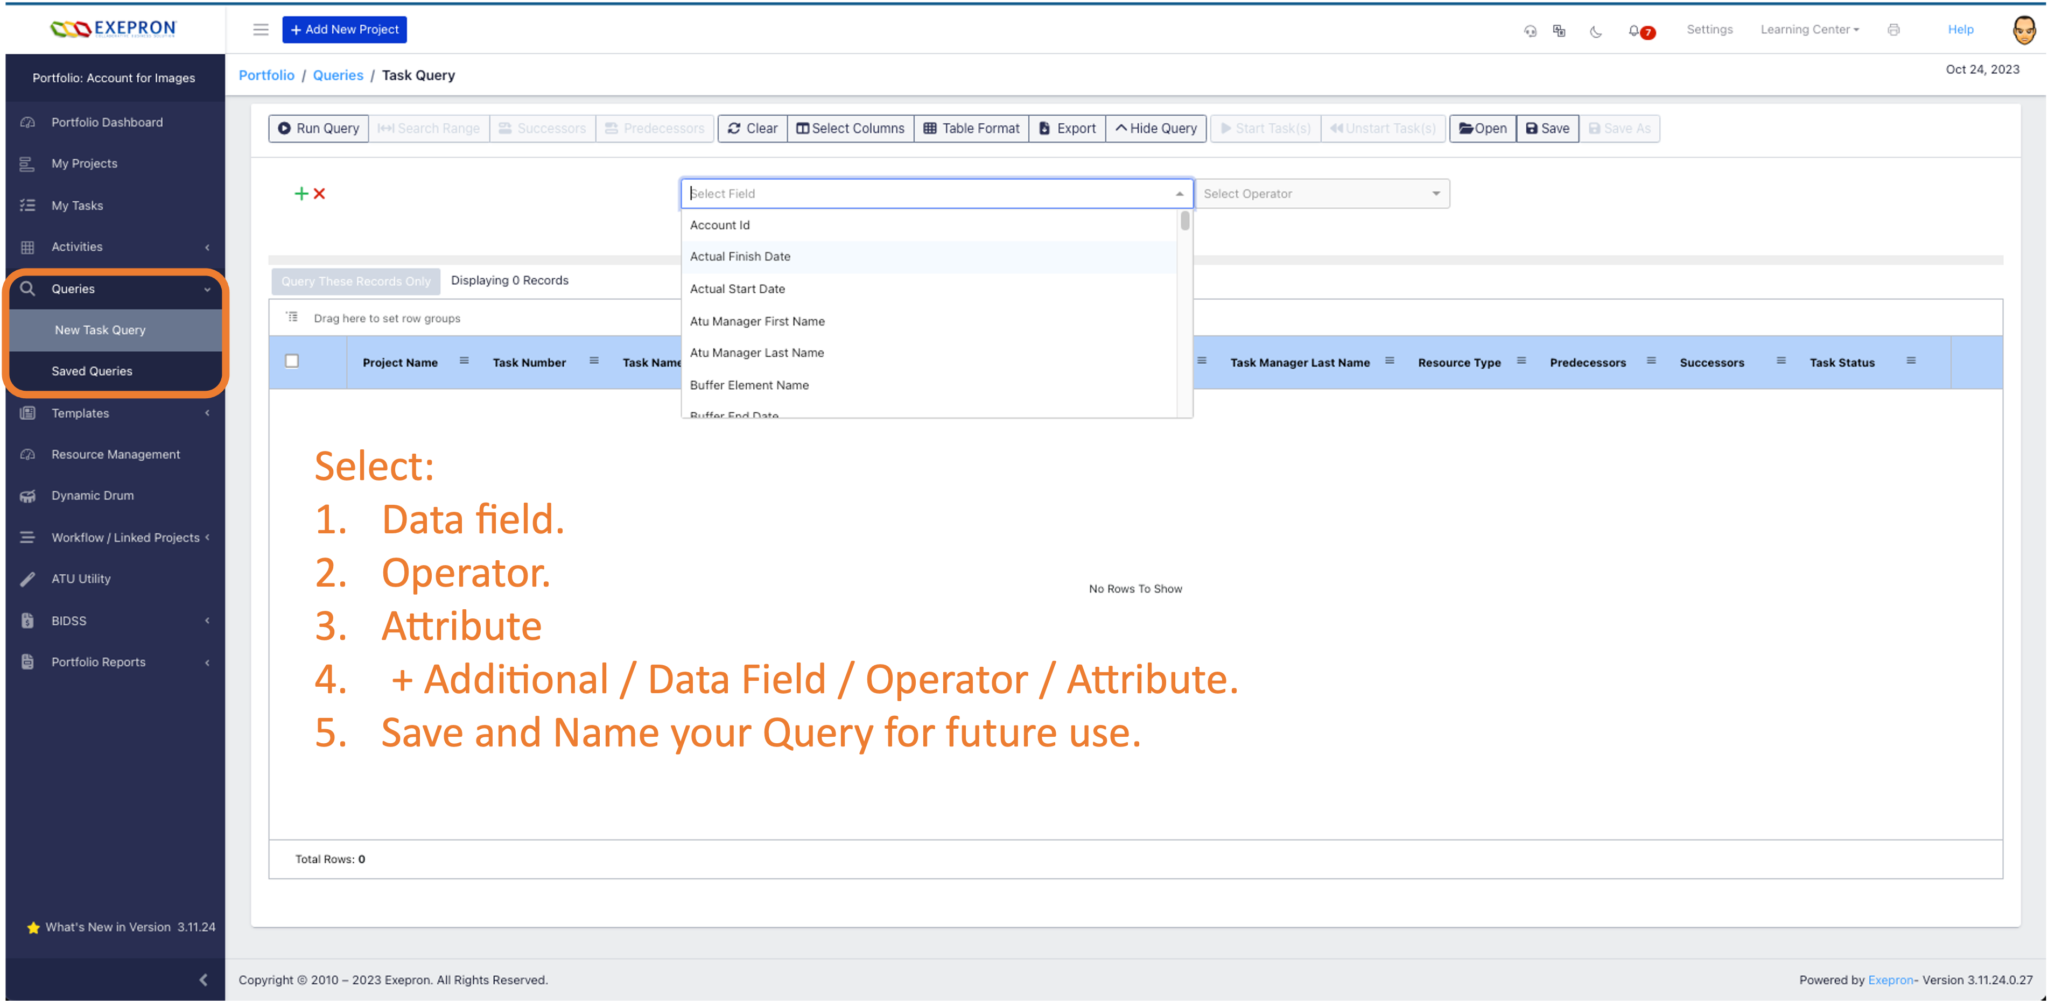The width and height of the screenshot is (2048, 1001).
Task: Select New Task Query in the sidebar
Action: pos(99,329)
